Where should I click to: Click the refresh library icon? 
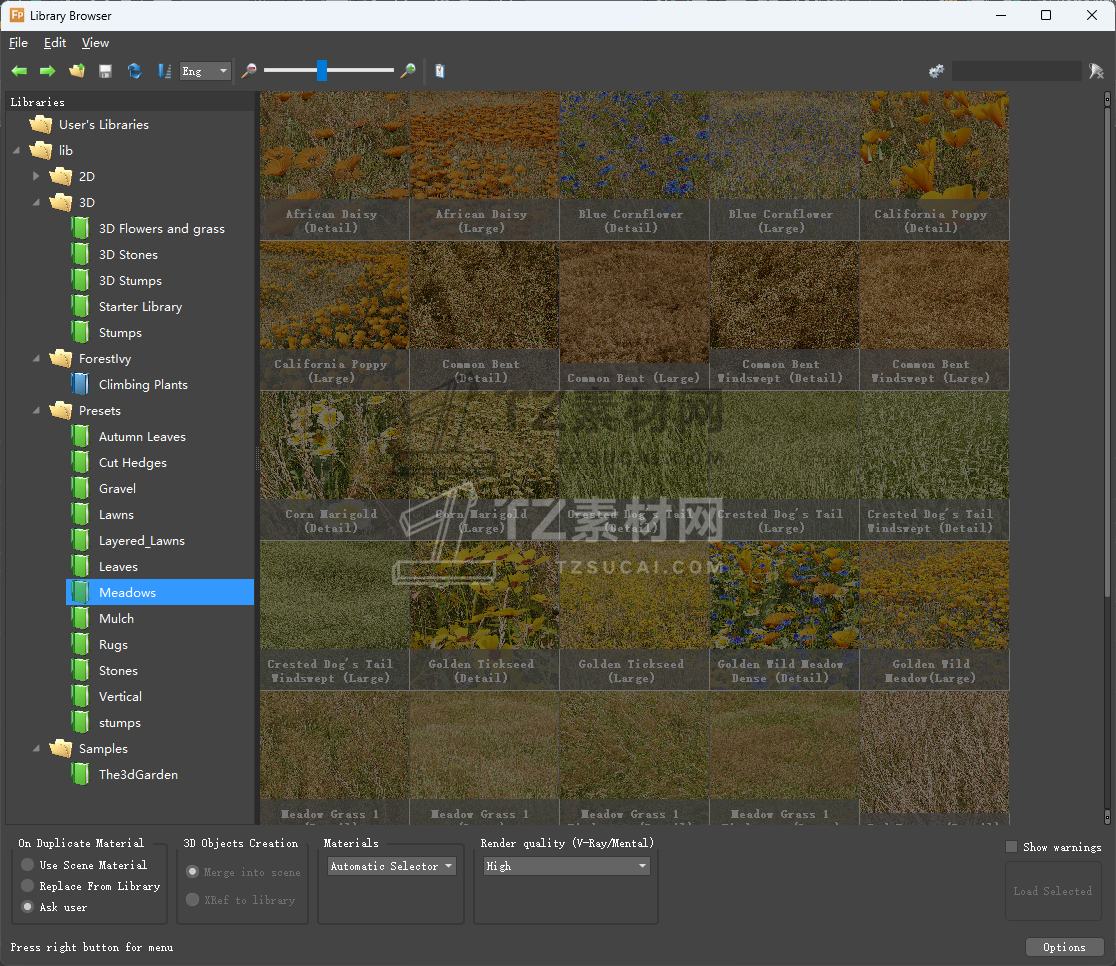(x=134, y=71)
